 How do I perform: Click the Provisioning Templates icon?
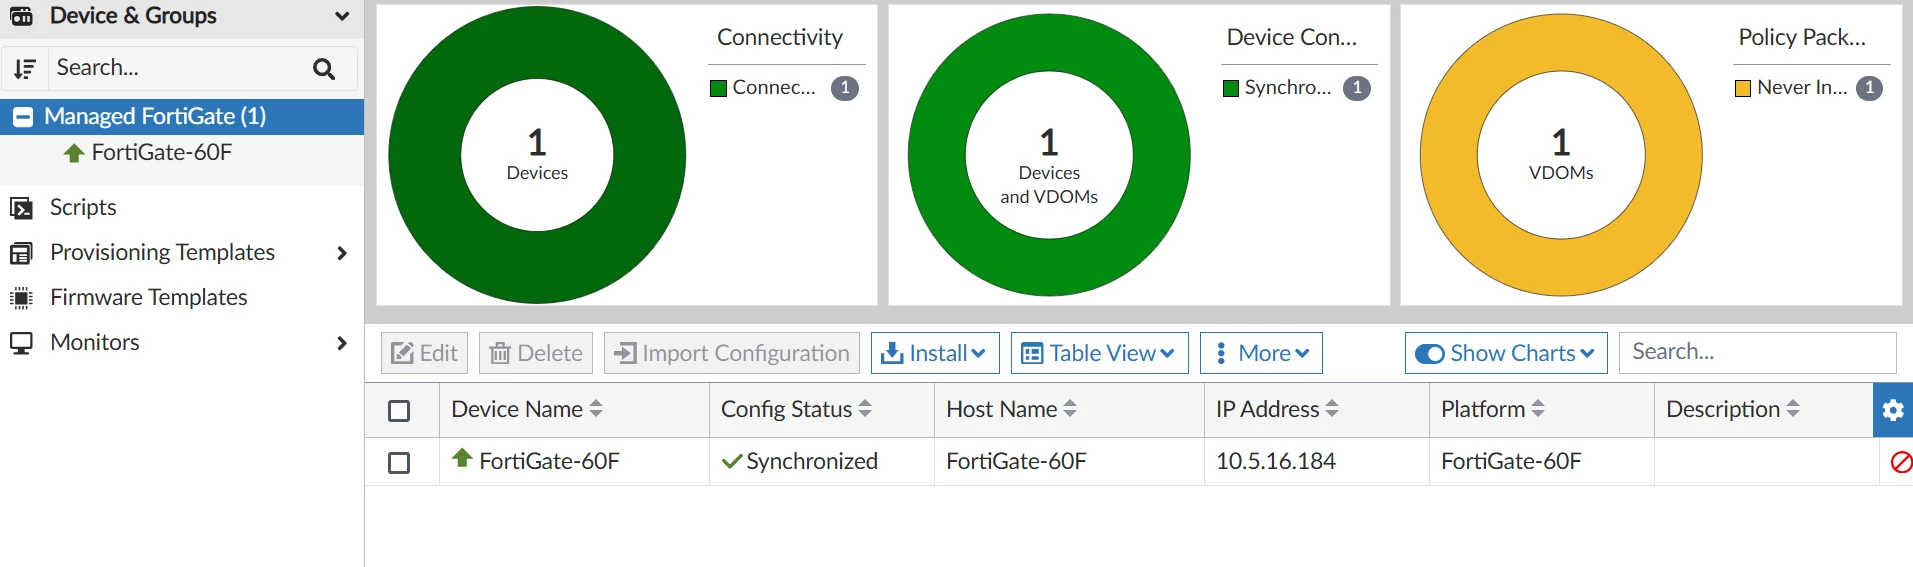click(21, 253)
